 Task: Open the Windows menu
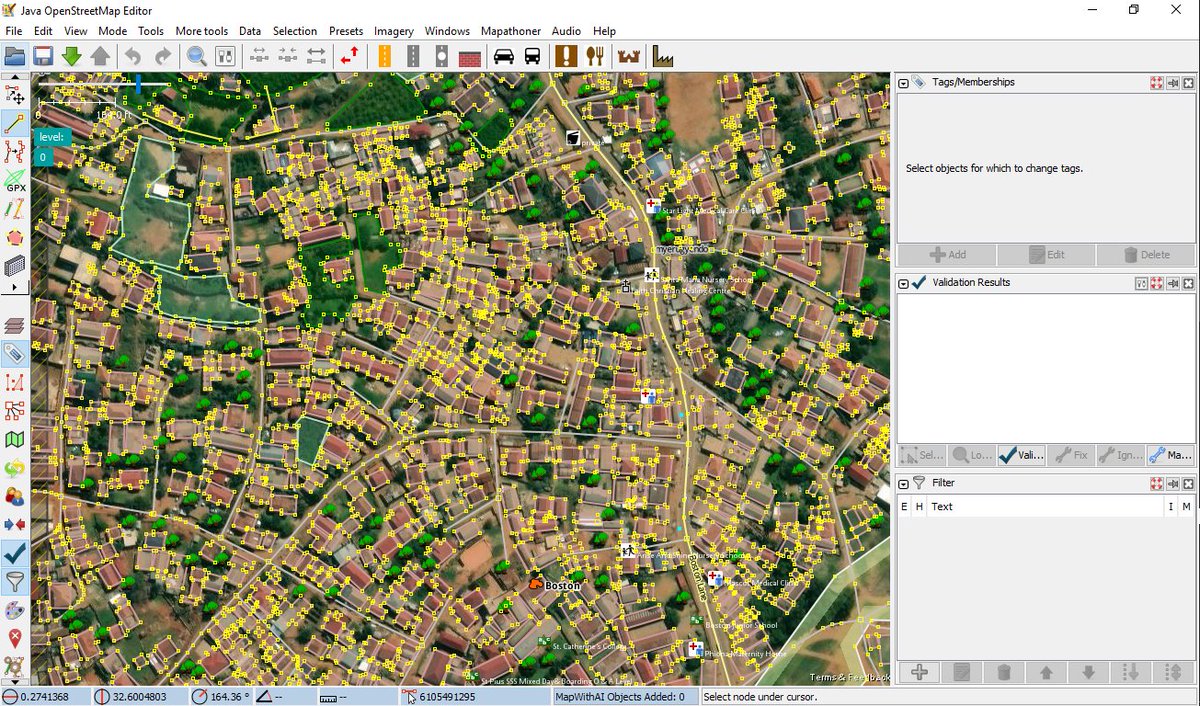click(x=447, y=31)
